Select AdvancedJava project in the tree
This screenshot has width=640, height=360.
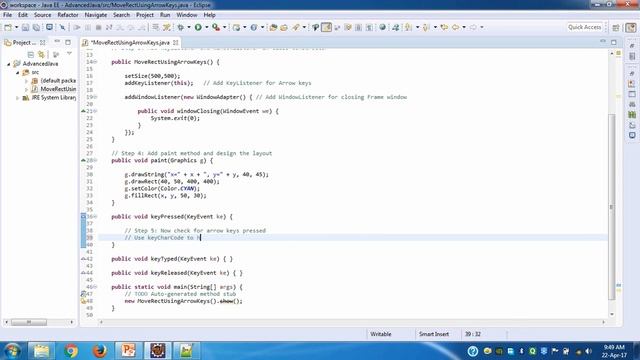click(40, 64)
